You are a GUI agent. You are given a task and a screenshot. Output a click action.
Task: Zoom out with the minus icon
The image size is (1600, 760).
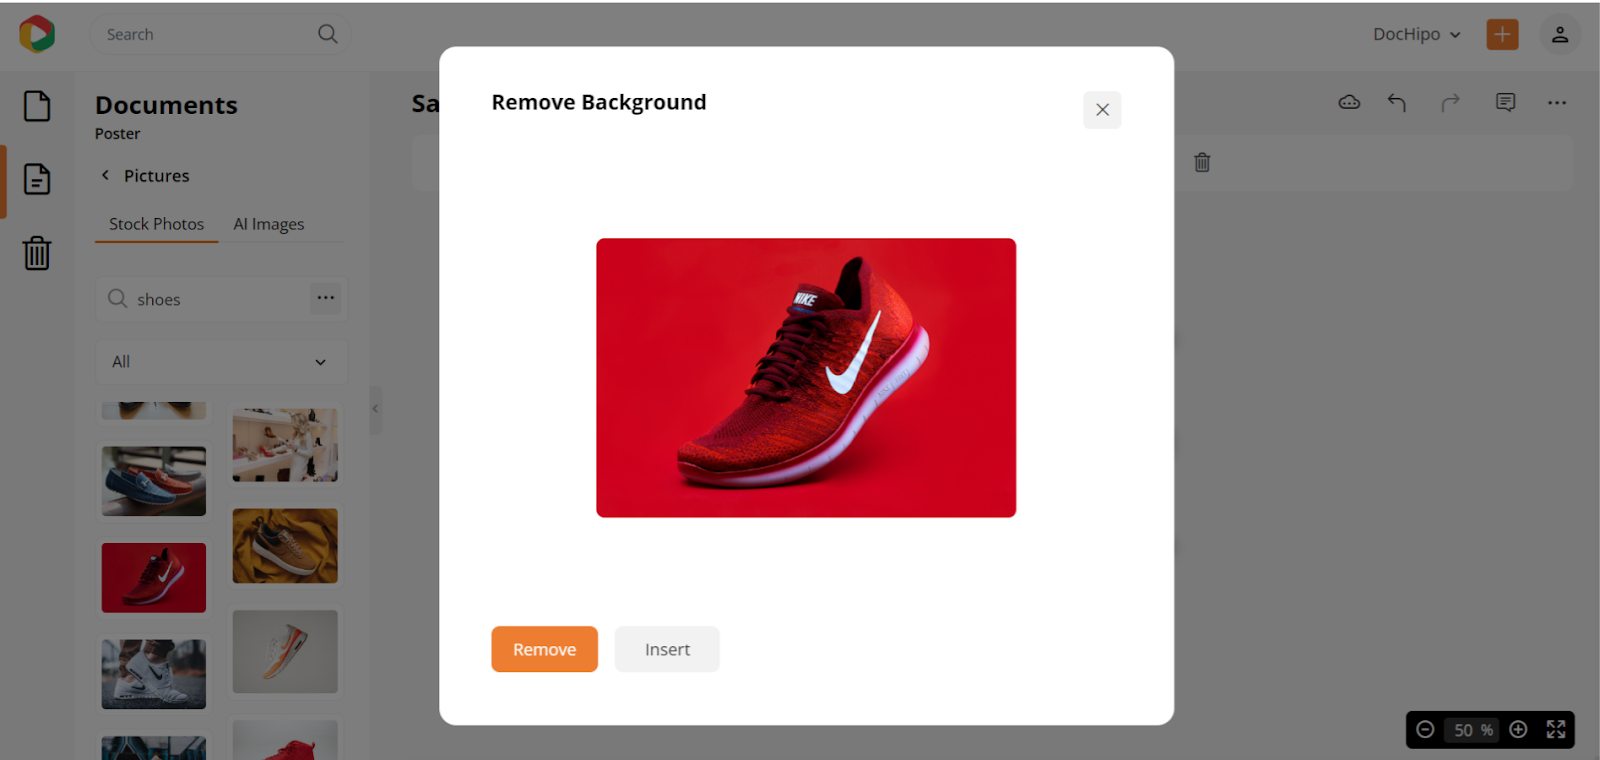coord(1425,730)
